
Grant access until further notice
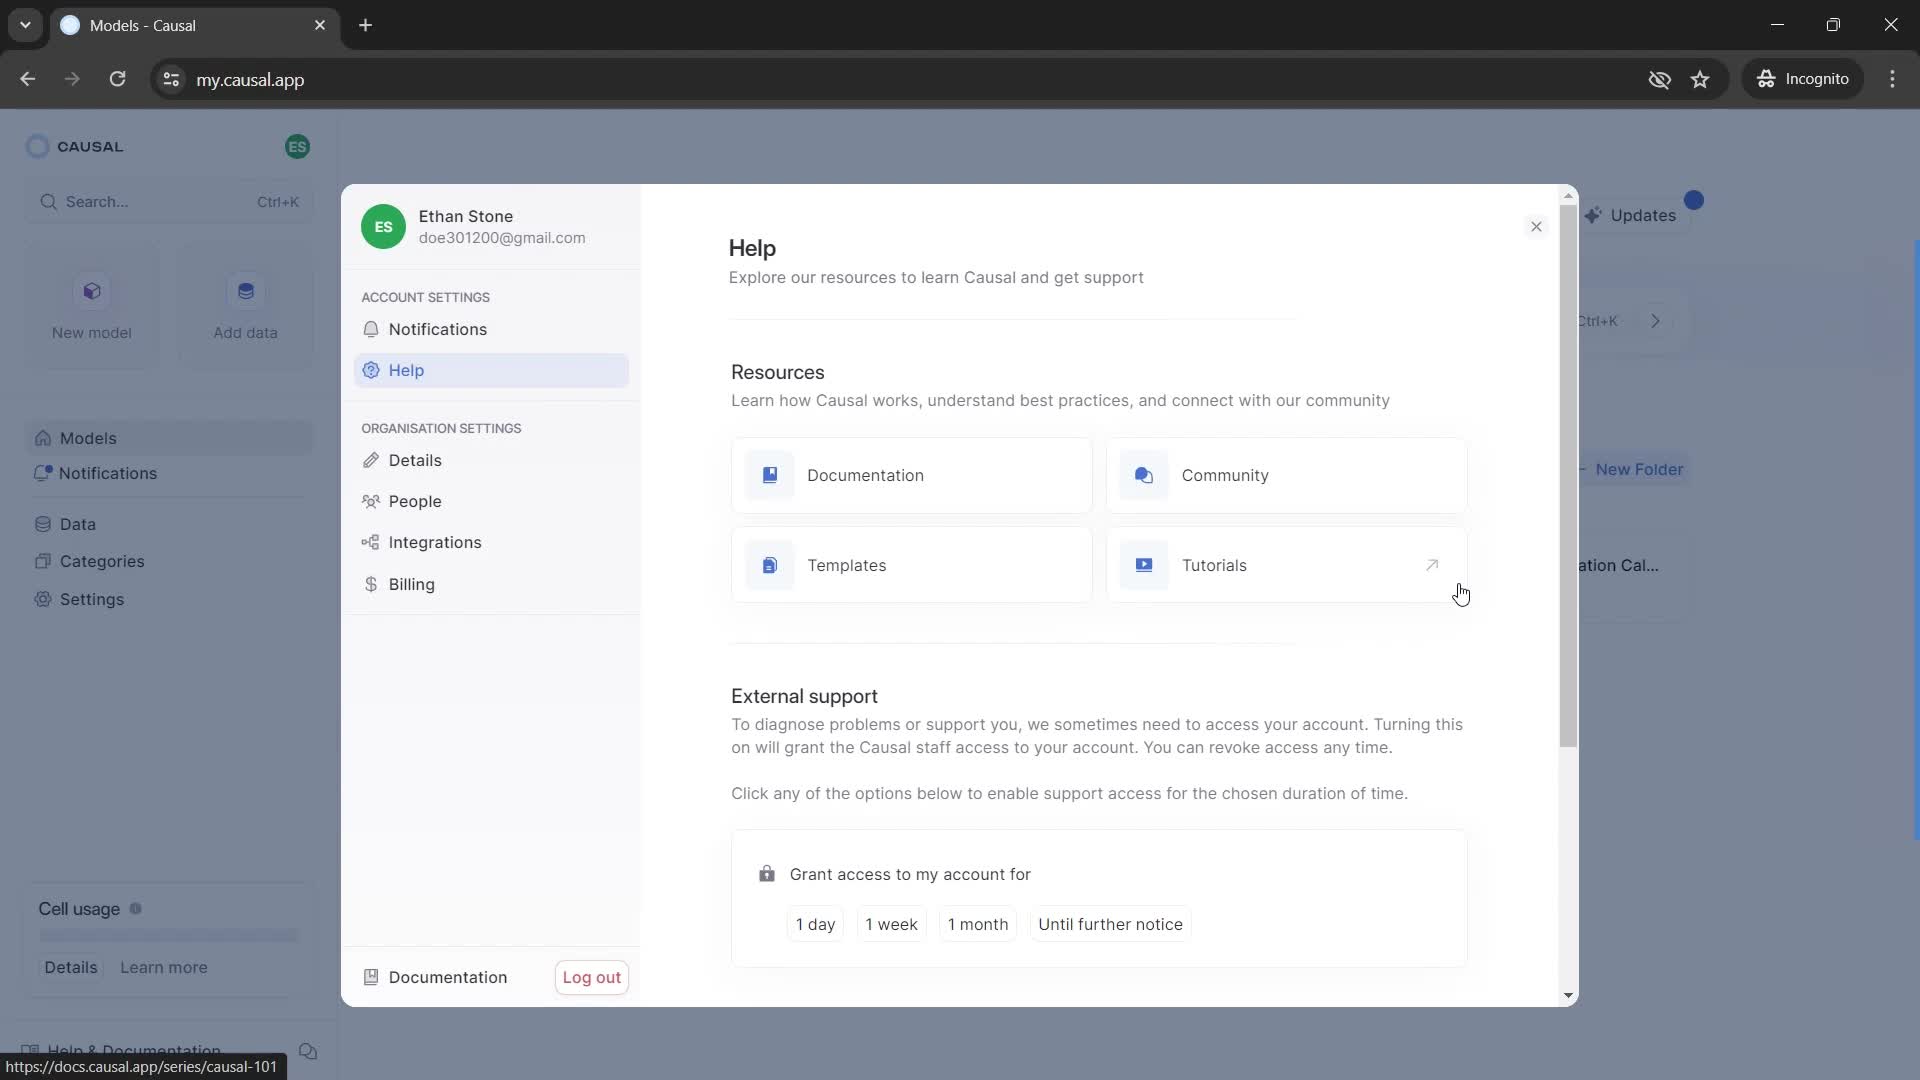click(x=1110, y=924)
